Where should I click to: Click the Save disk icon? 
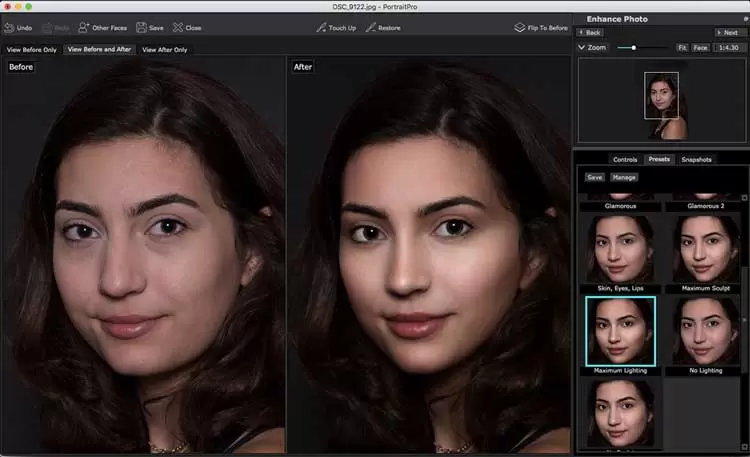point(142,28)
